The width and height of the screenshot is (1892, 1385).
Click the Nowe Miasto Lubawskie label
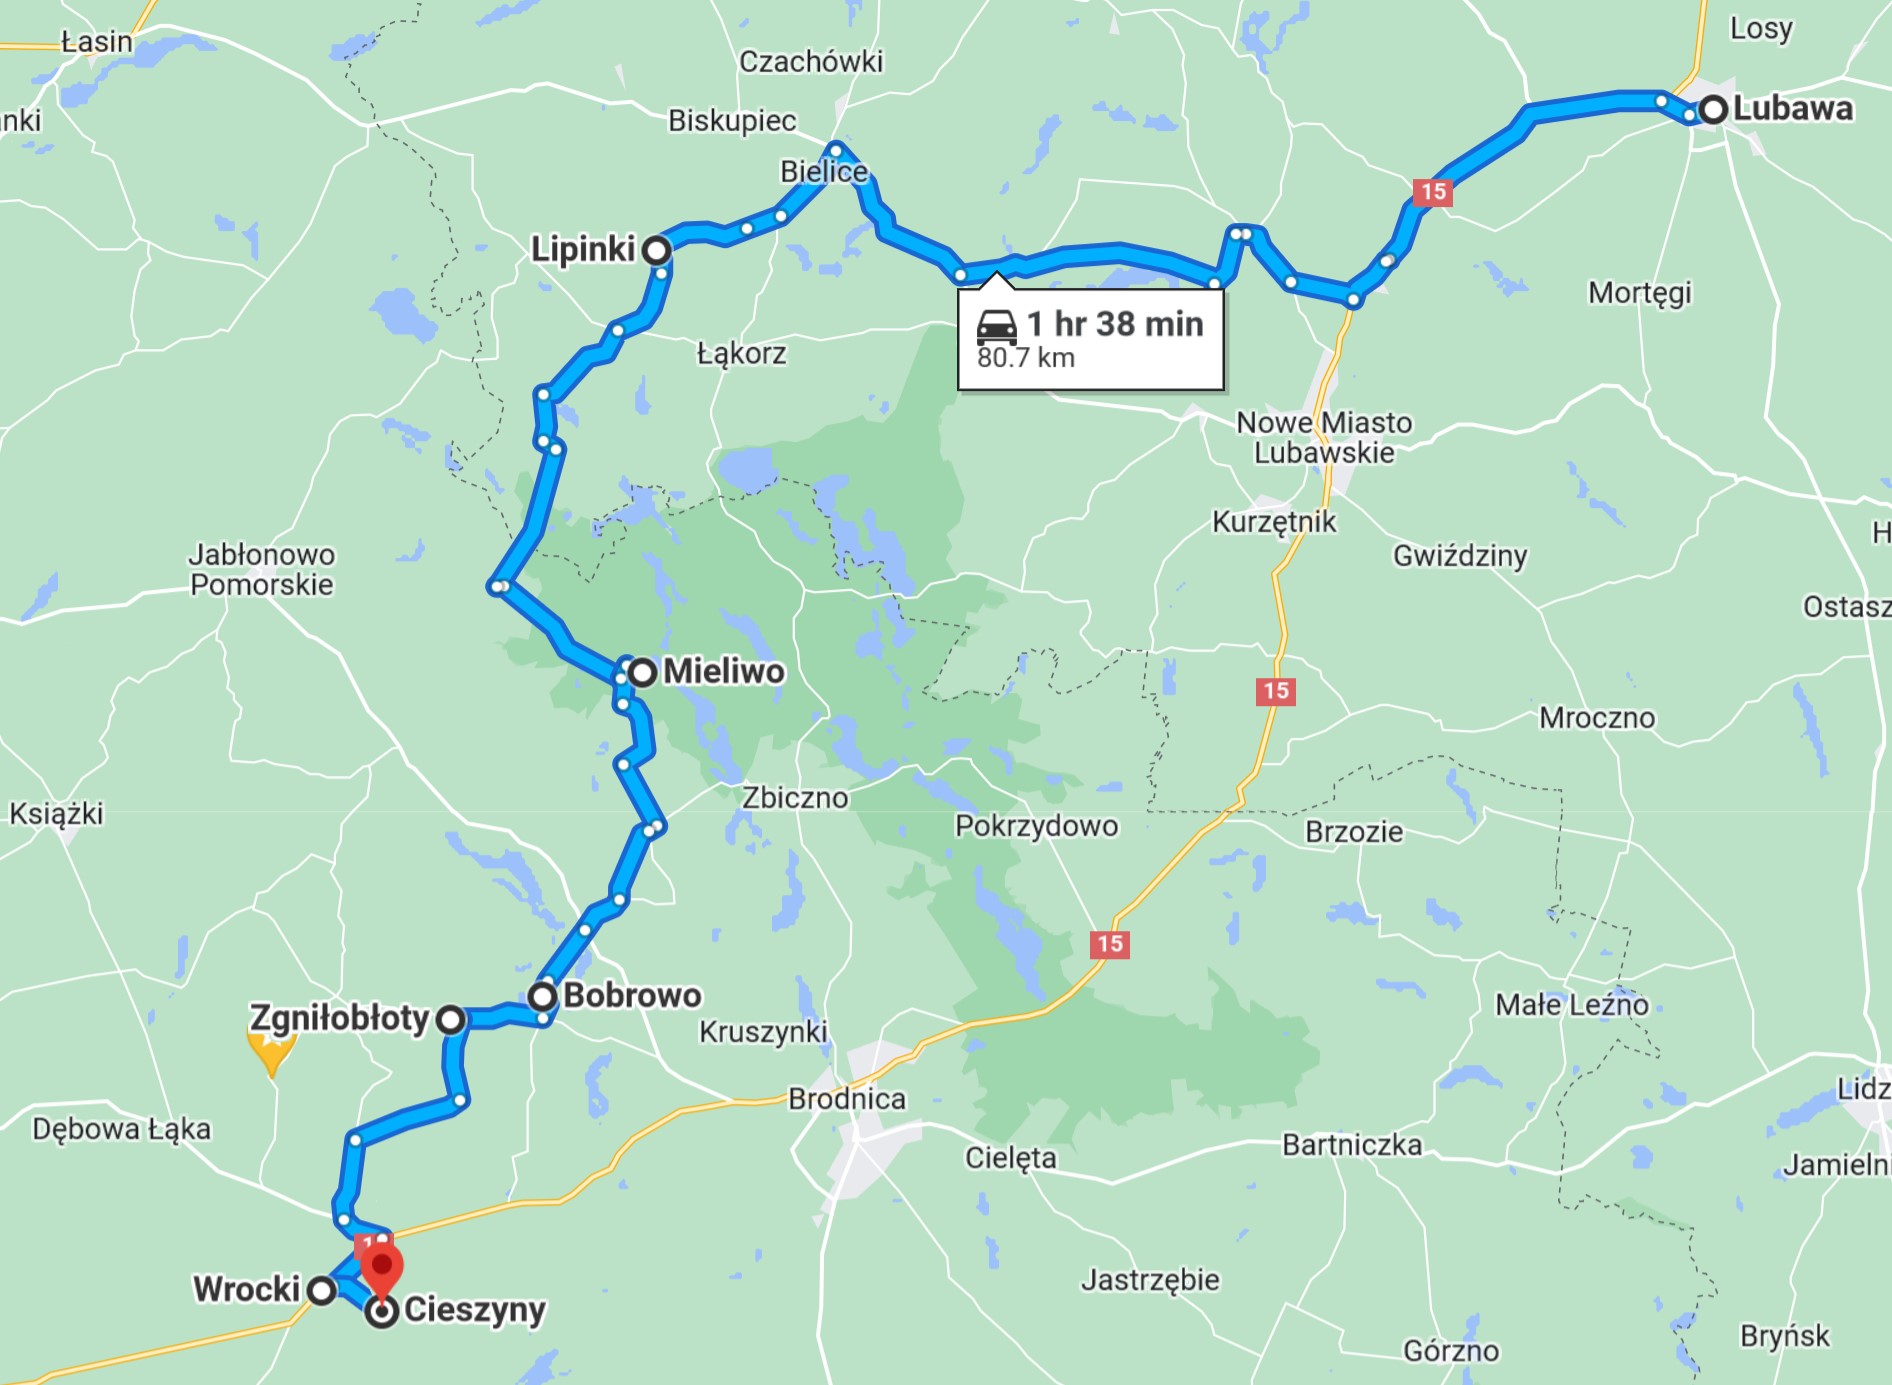[1325, 438]
